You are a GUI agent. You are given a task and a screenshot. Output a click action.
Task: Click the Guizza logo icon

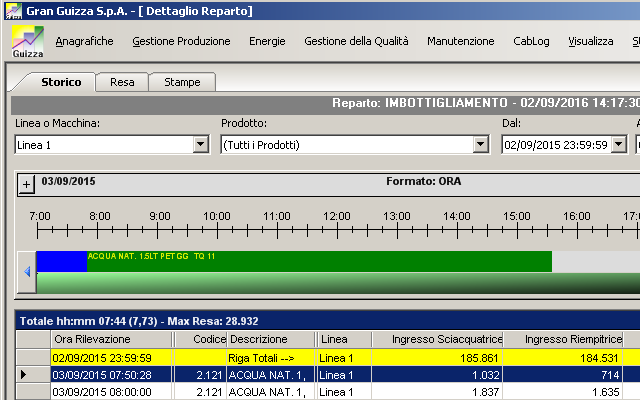coord(27,42)
